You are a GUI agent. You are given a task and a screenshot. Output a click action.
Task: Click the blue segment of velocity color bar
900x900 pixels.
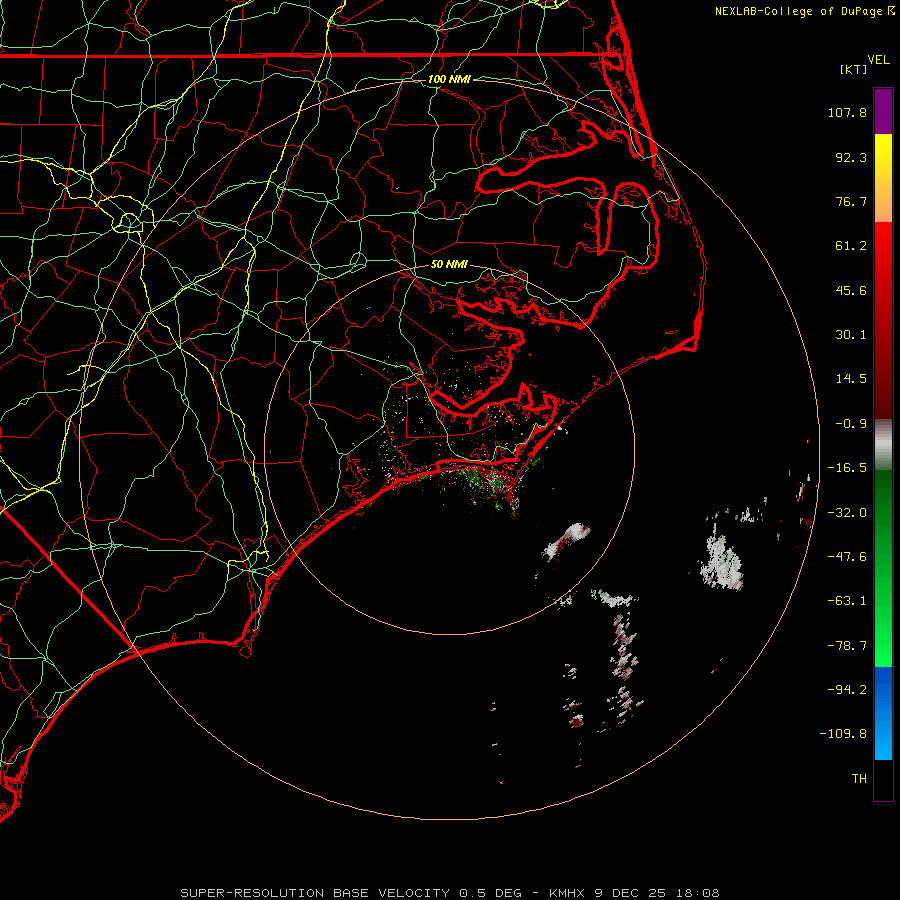point(883,713)
